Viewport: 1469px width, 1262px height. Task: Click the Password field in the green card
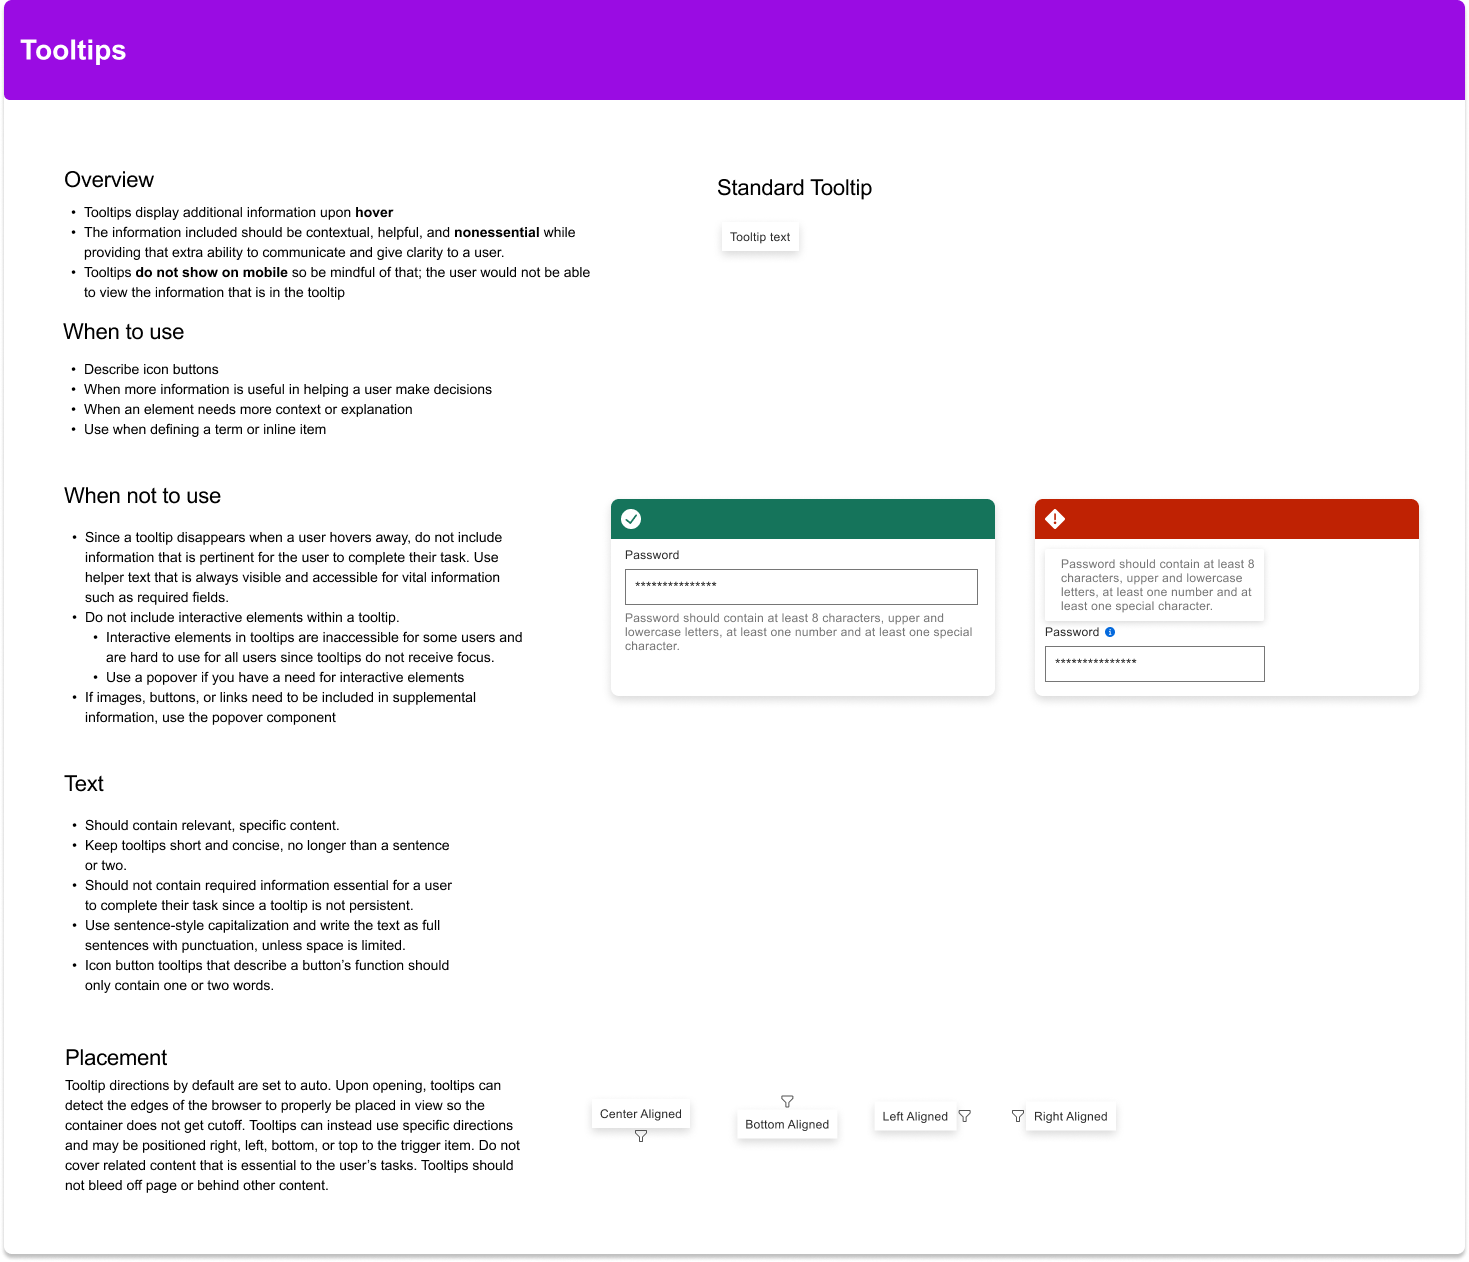pyautogui.click(x=801, y=587)
